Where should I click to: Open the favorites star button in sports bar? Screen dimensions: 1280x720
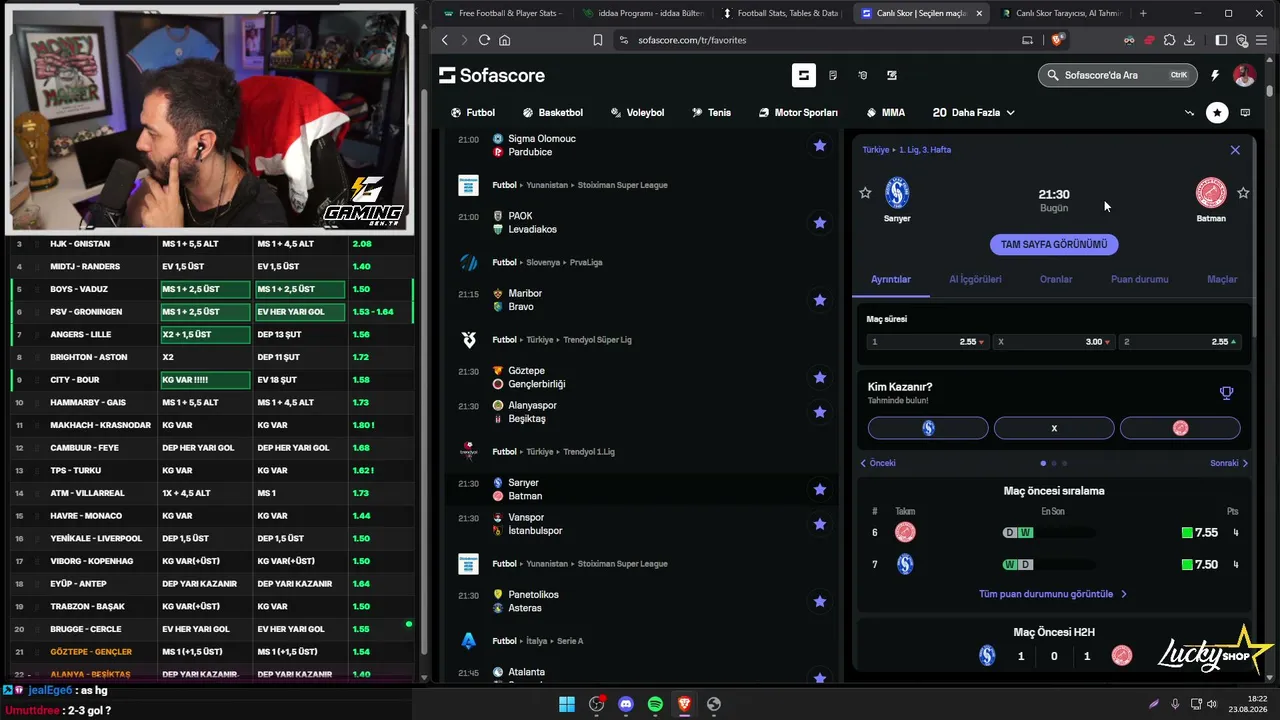(x=1217, y=113)
